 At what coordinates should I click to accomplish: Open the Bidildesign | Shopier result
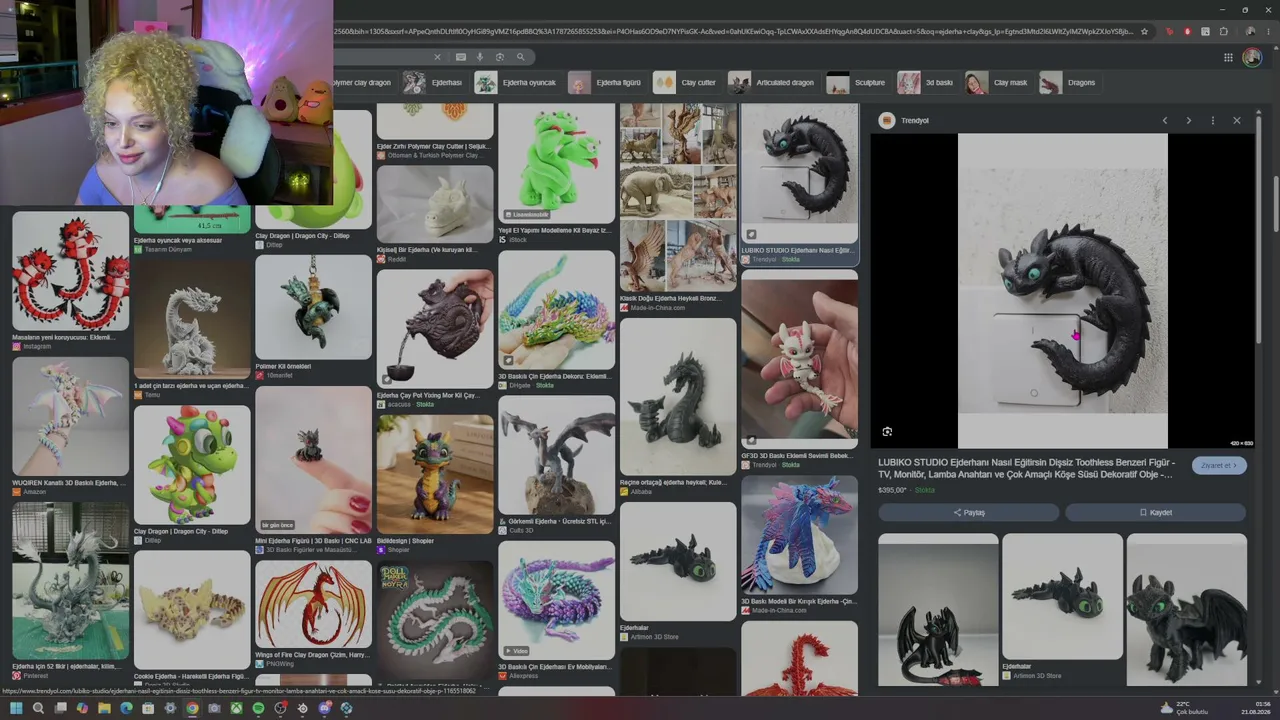pos(435,484)
